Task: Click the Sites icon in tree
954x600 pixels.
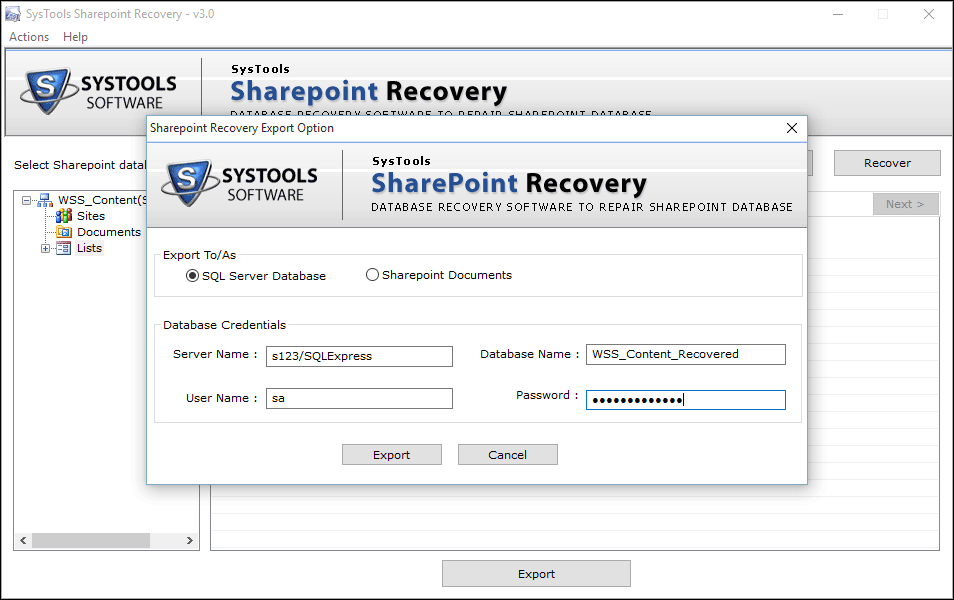Action: click(x=64, y=216)
